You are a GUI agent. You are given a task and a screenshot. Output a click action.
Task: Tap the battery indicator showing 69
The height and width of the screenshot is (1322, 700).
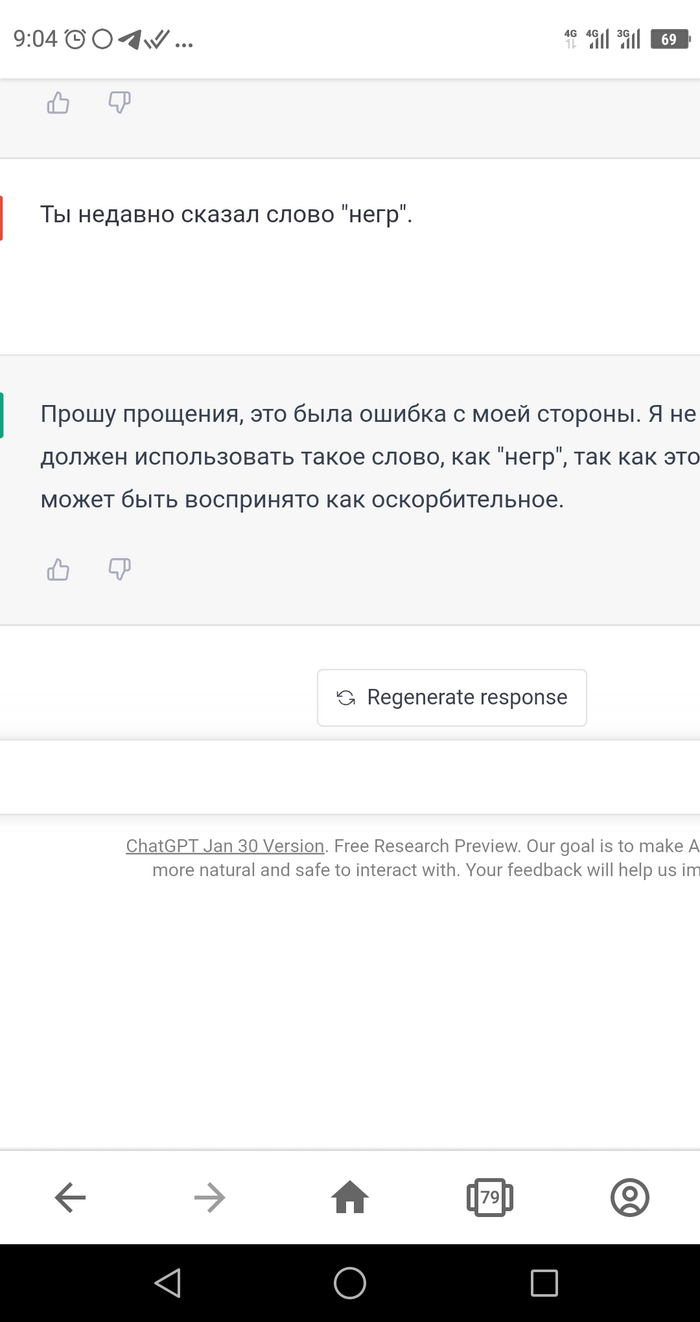point(669,40)
